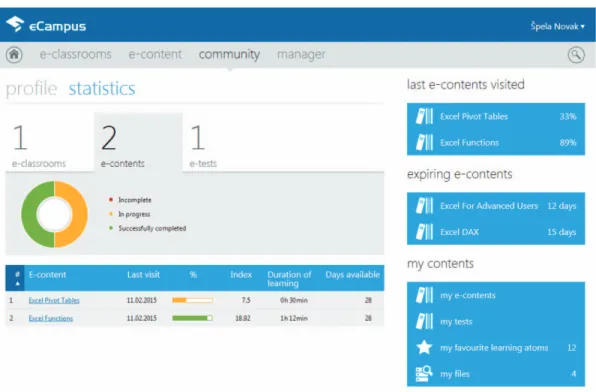The image size is (596, 392).
Task: Click the my files search icon
Action: [x=424, y=374]
